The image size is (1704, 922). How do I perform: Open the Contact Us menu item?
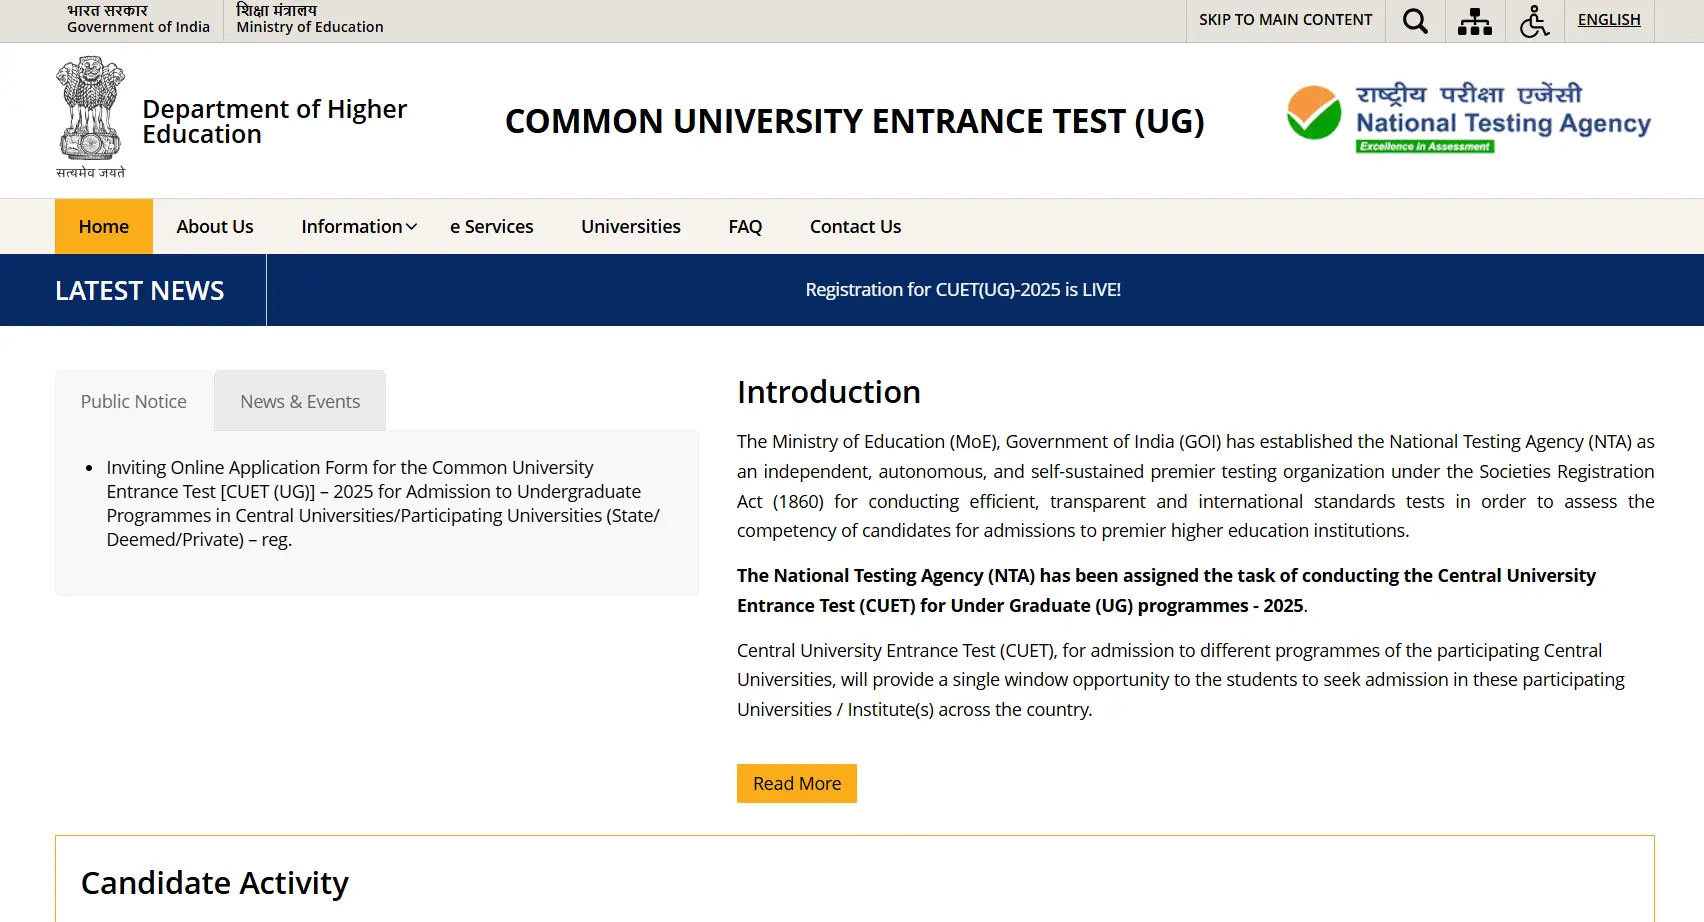pyautogui.click(x=855, y=226)
